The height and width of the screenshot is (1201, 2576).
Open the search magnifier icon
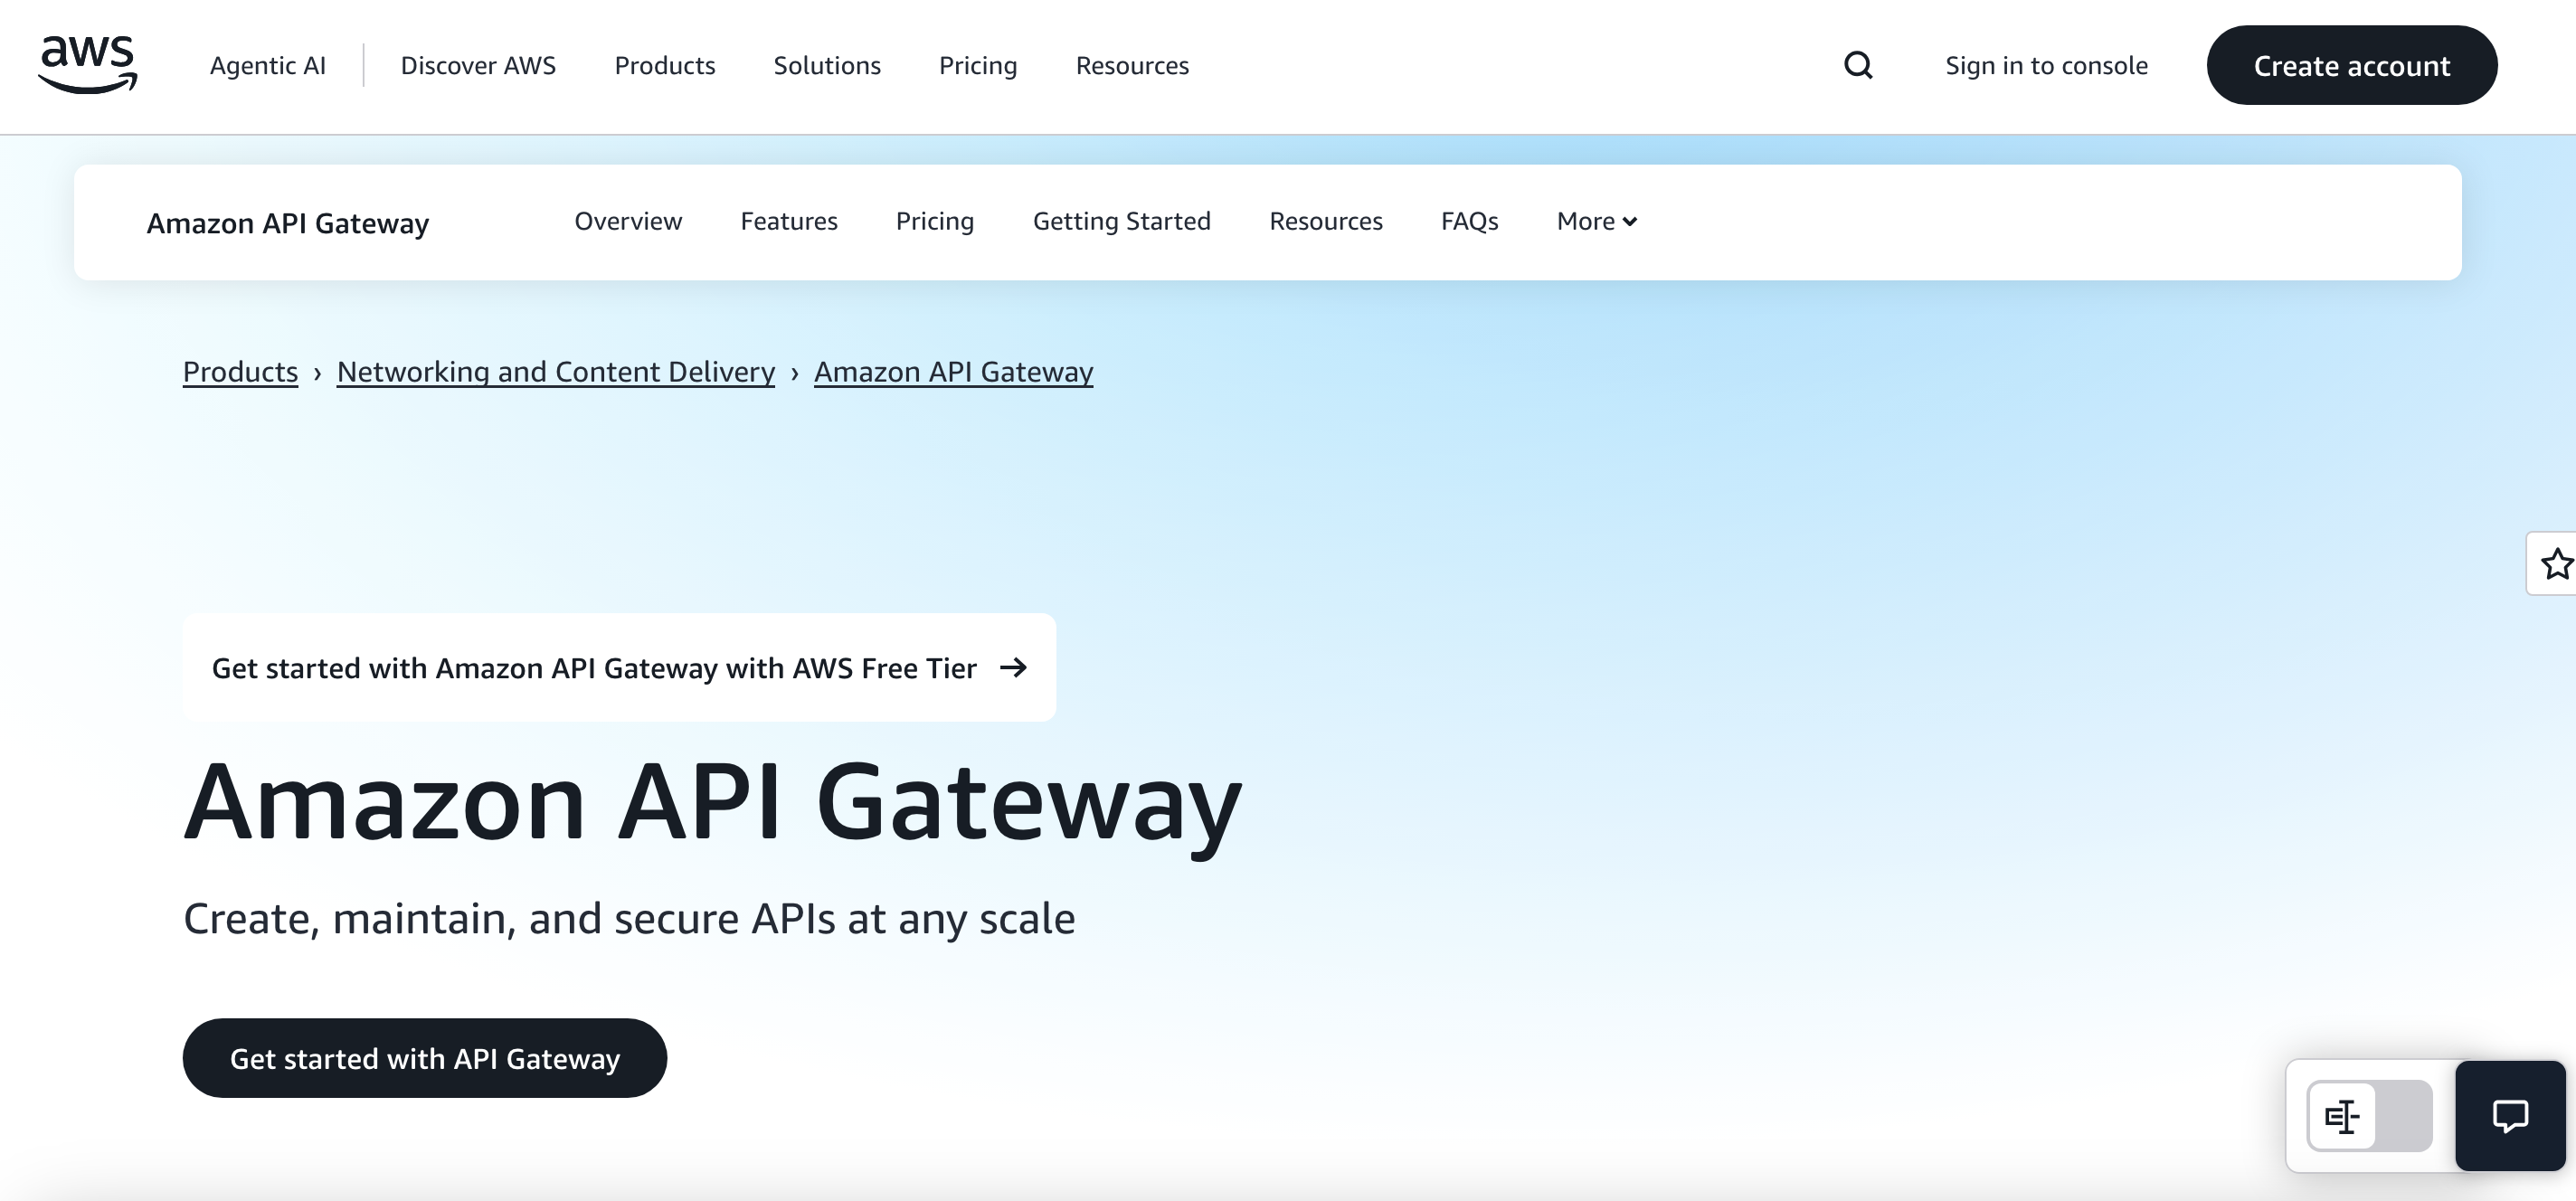point(1858,65)
